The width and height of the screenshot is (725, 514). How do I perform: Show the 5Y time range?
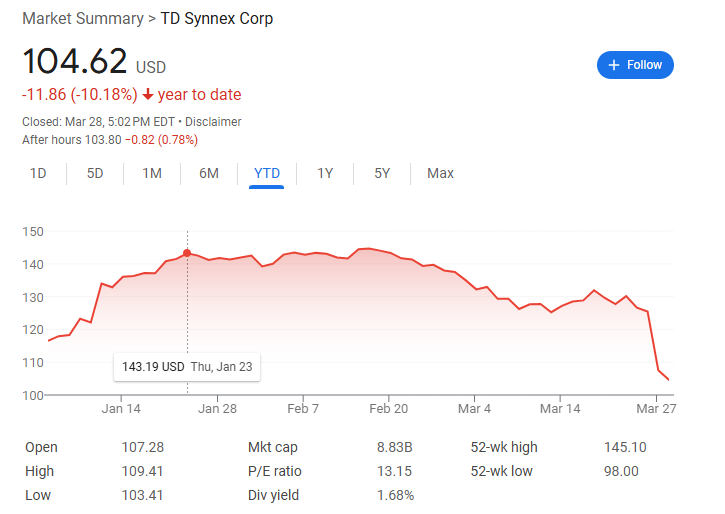point(382,173)
